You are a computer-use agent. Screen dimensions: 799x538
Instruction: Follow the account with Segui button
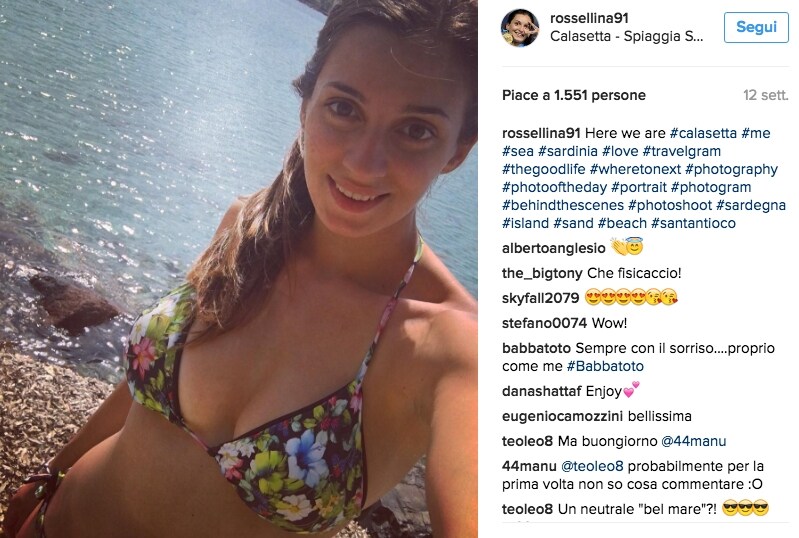[756, 27]
